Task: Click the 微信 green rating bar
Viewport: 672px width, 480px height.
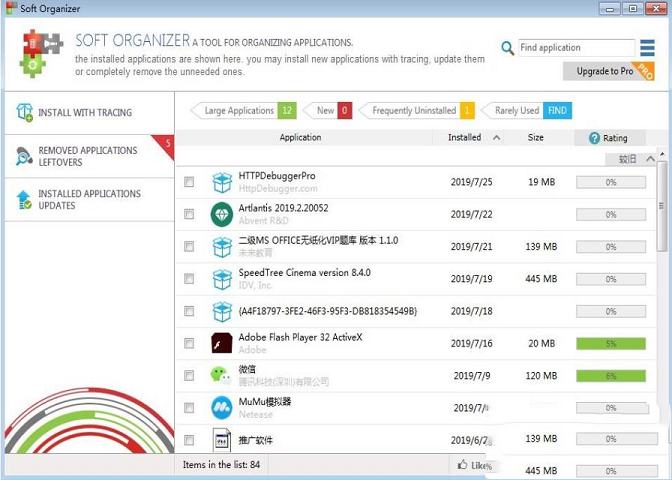Action: coord(611,376)
